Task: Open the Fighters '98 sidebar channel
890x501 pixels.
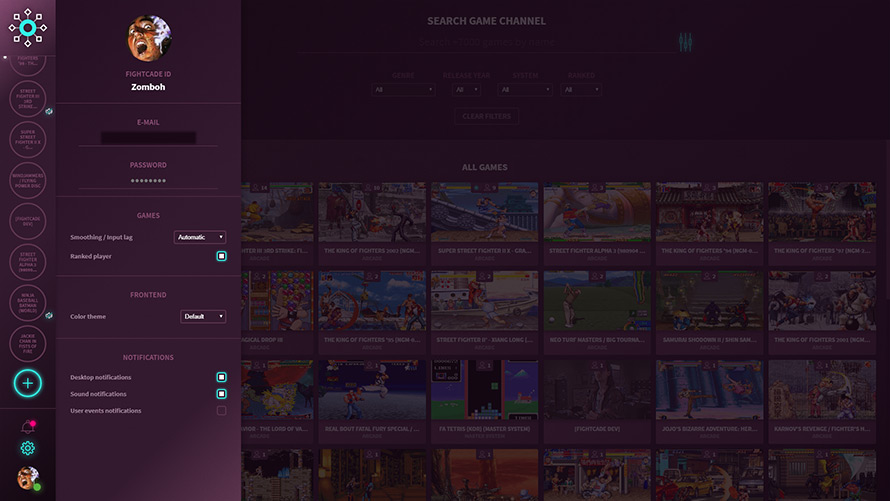Action: [27, 64]
